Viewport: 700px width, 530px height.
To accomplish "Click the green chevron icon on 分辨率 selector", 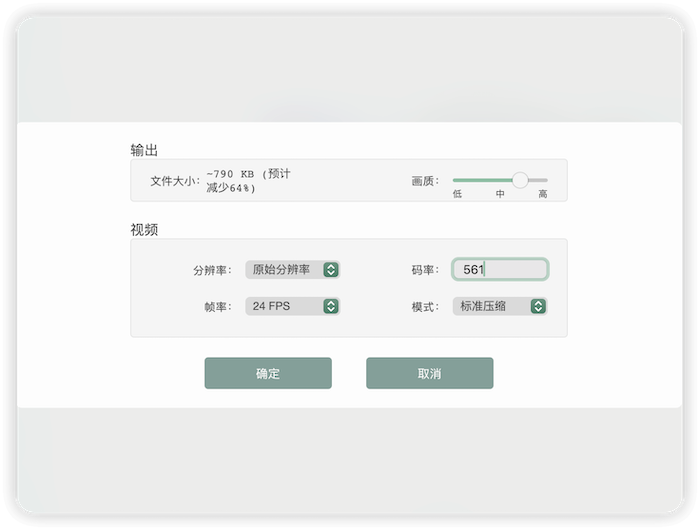I will click(331, 270).
